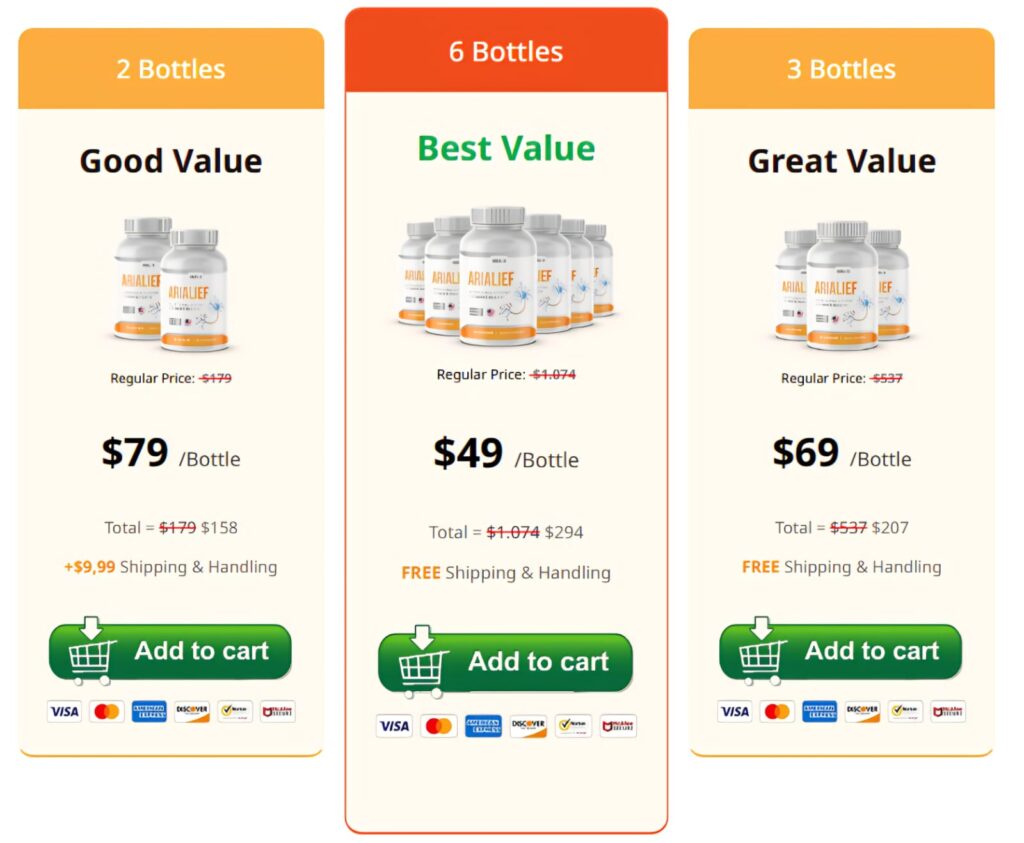Click the Mastercard icon in the 2 Bottles card
1024x843 pixels.
[x=106, y=711]
